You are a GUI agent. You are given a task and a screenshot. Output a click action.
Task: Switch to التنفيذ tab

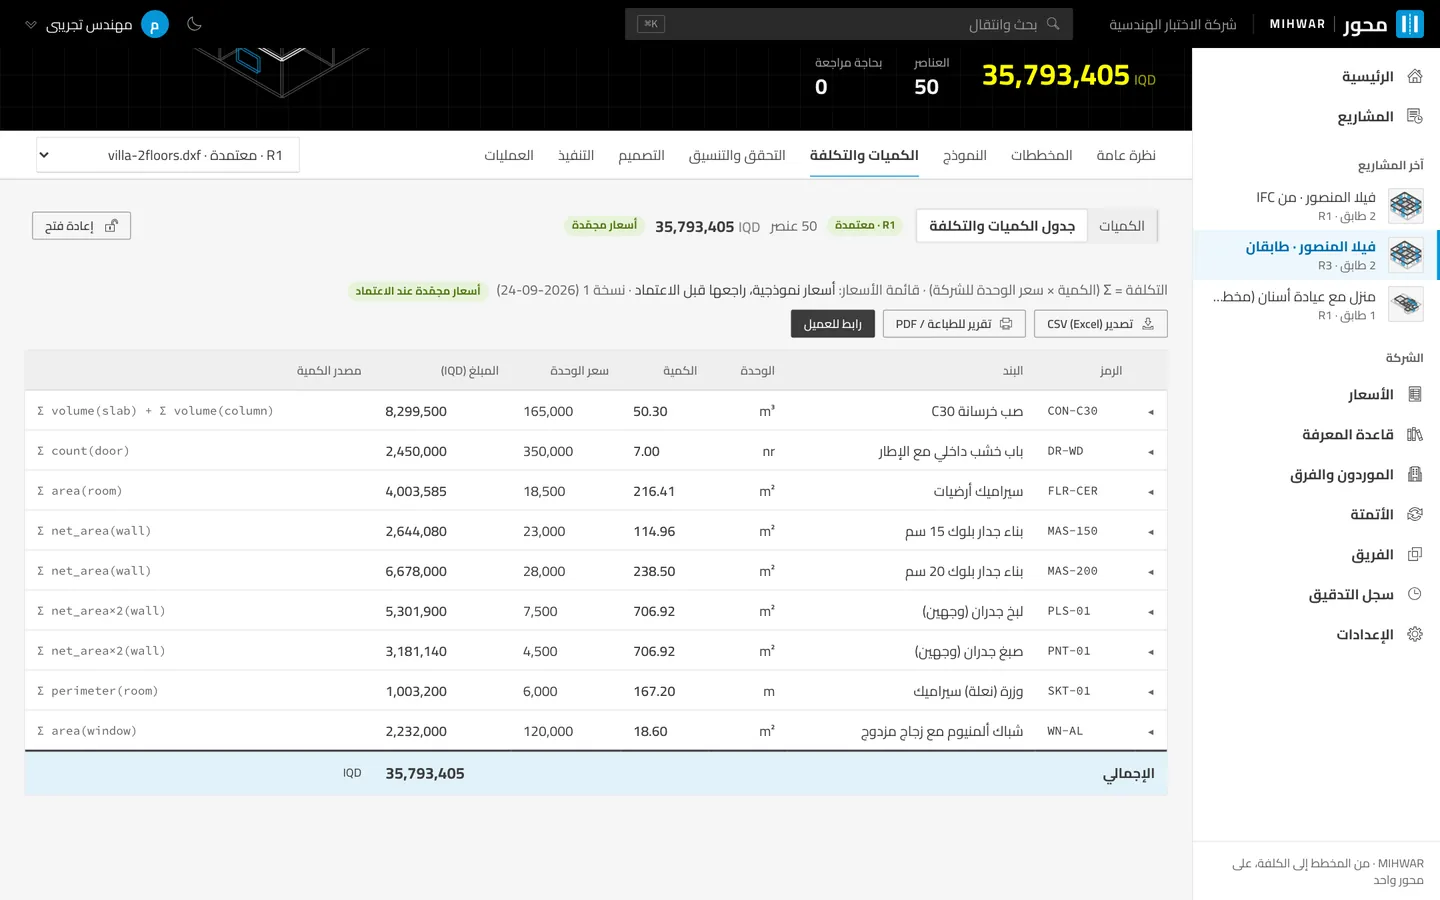click(576, 155)
